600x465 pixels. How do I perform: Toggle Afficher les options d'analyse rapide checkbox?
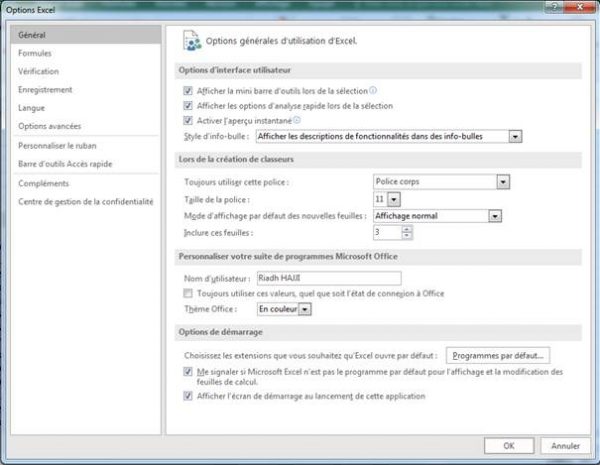pos(188,105)
